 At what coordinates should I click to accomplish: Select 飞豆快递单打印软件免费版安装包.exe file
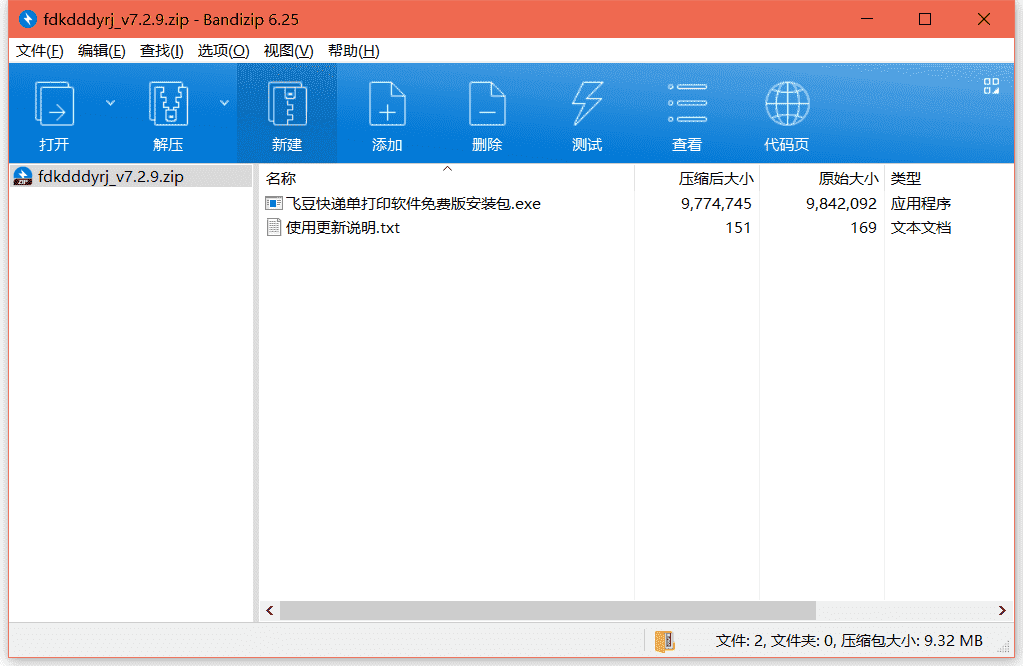(413, 204)
